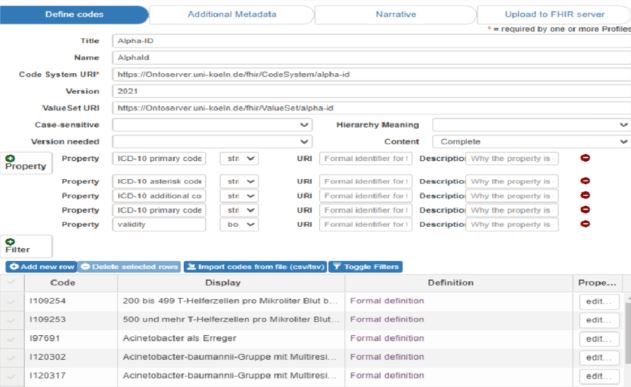Click the ICD-10 asterisk code name field
The image size is (631, 387).
click(159, 181)
